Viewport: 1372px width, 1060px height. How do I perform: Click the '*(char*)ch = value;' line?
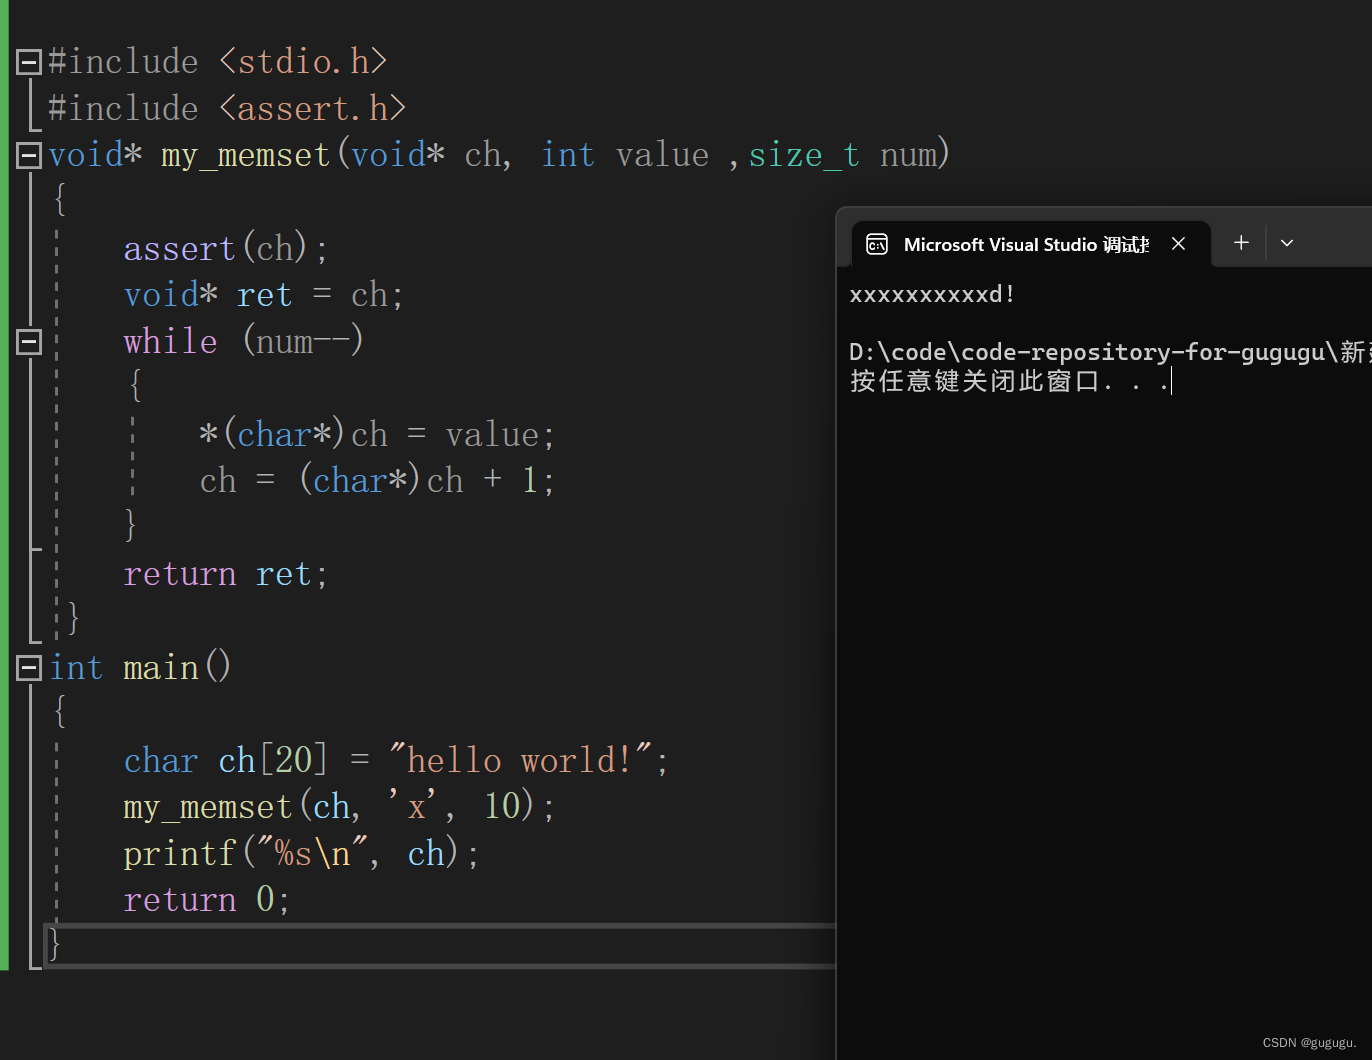coord(377,435)
